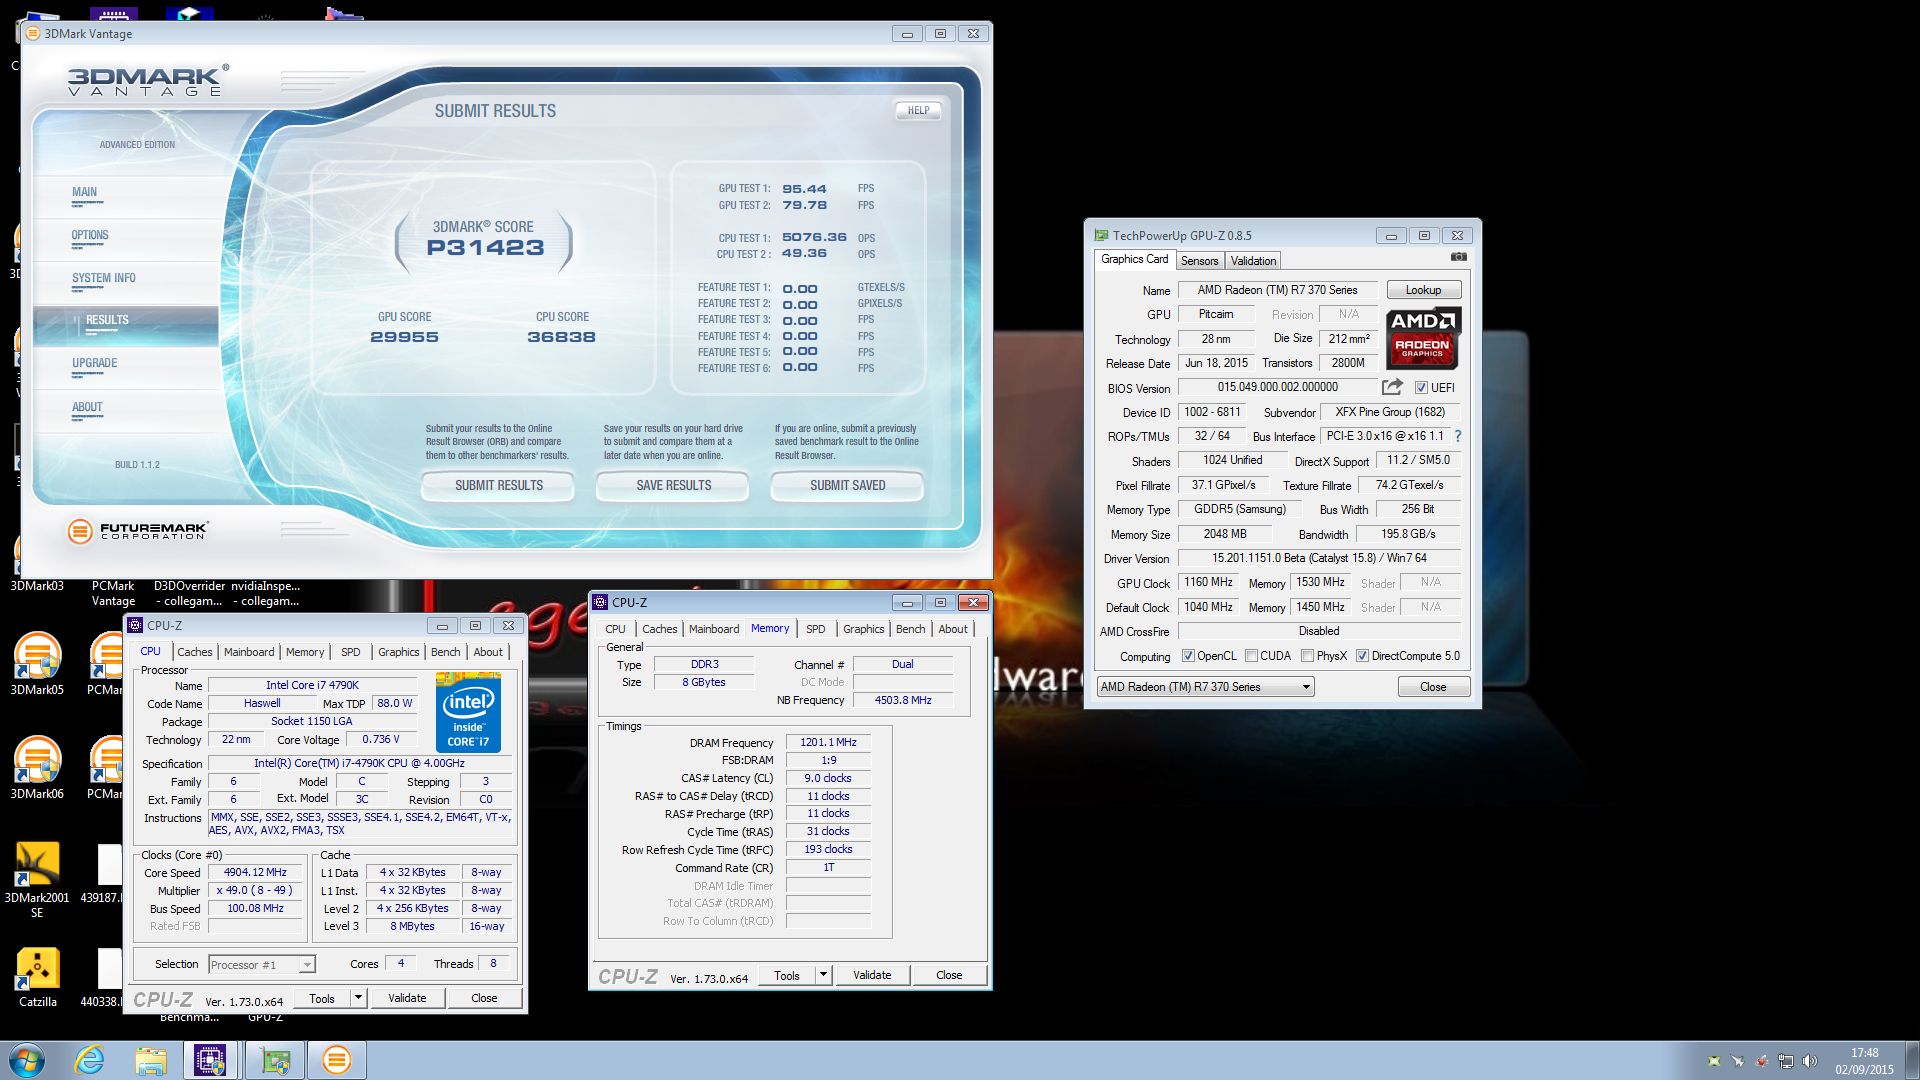
Task: Switch to the Sensors tab in GPU-Z
Action: pos(1199,261)
